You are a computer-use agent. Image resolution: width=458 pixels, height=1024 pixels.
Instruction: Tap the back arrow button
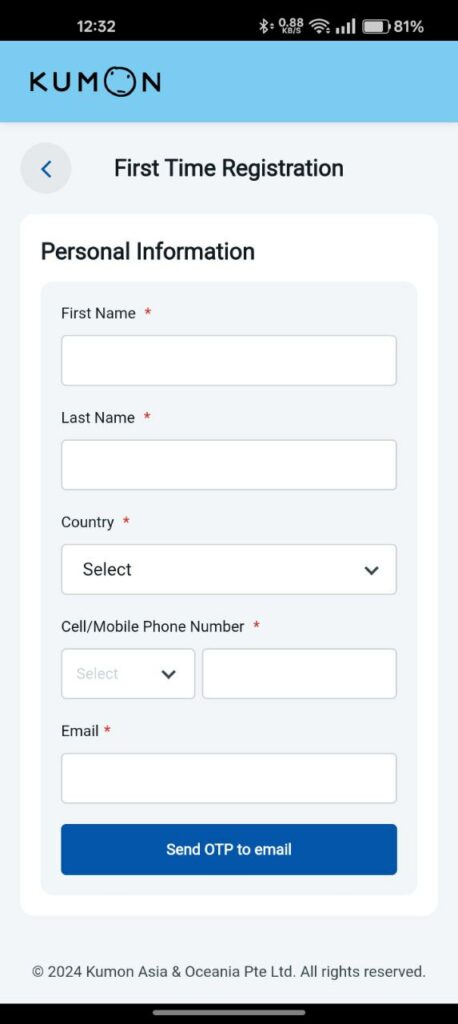coord(46,168)
